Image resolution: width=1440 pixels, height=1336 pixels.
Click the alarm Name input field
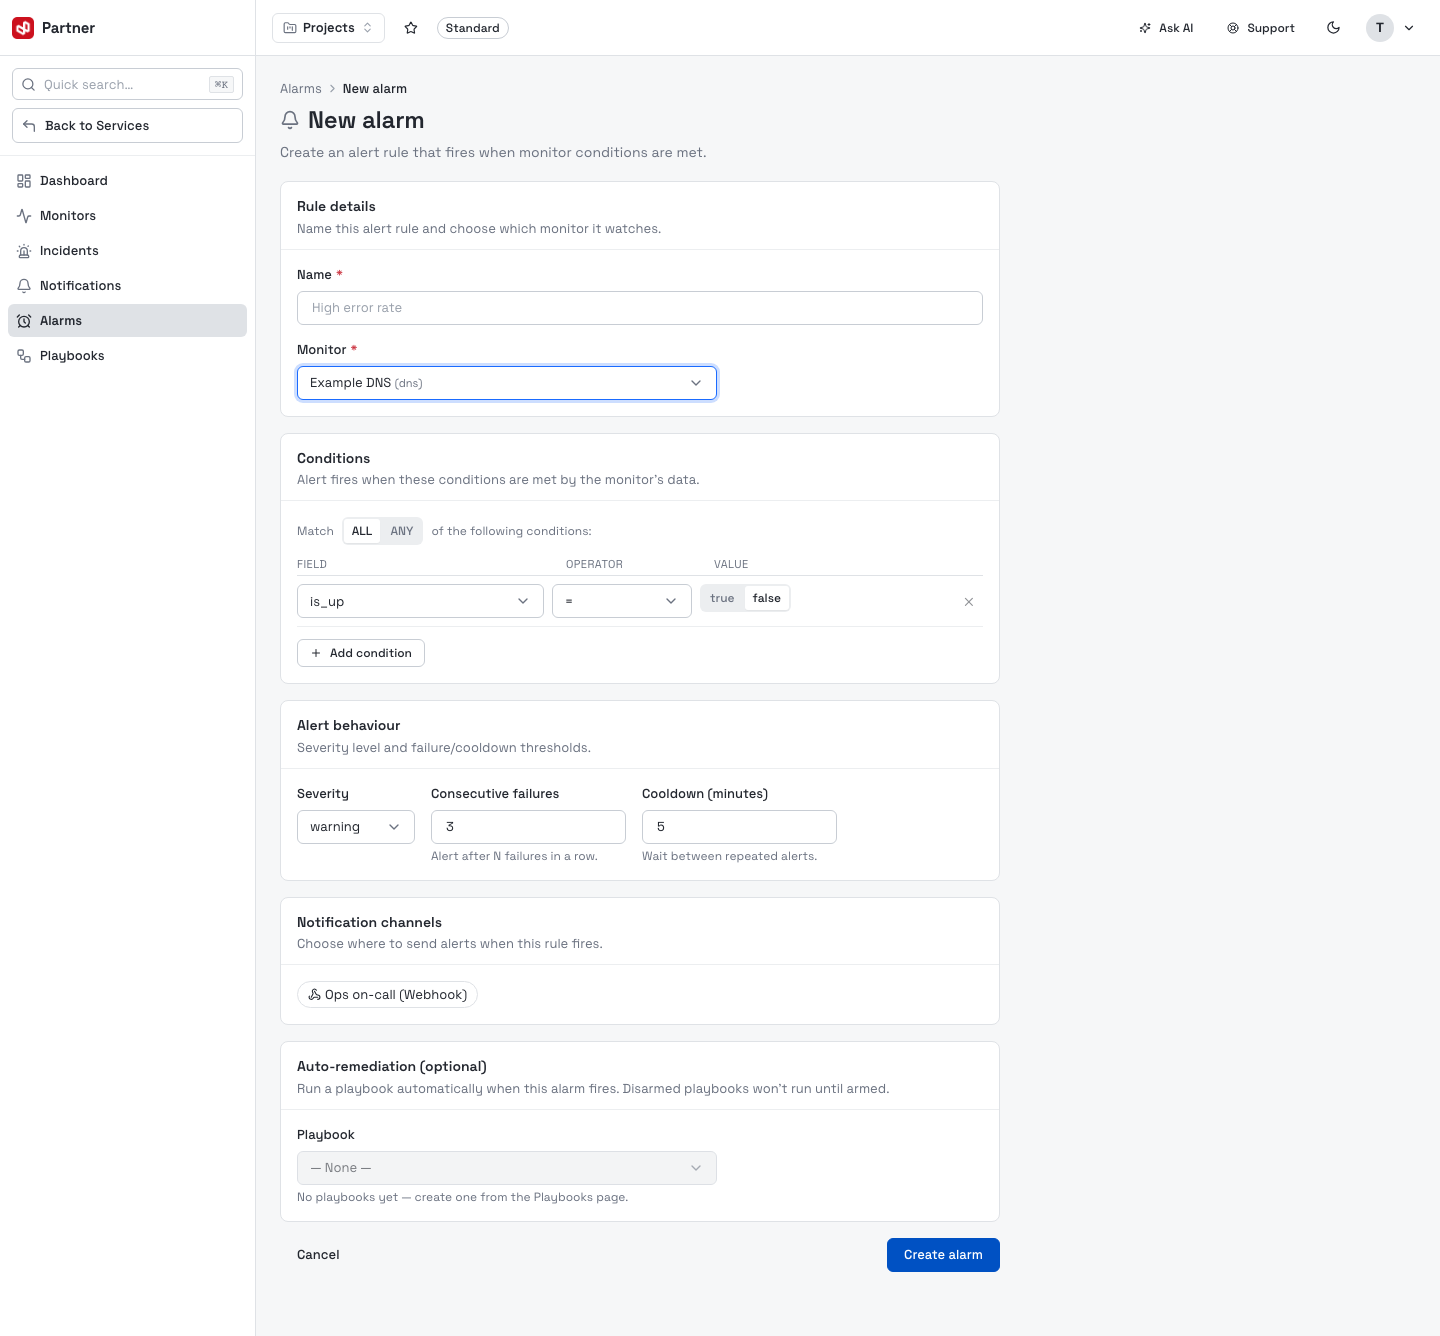tap(640, 308)
